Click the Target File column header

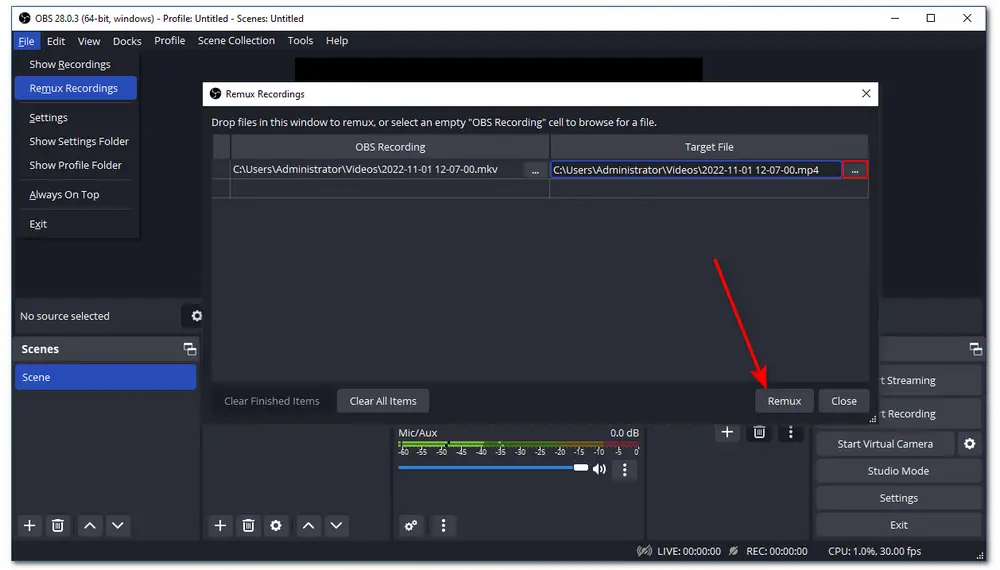709,147
